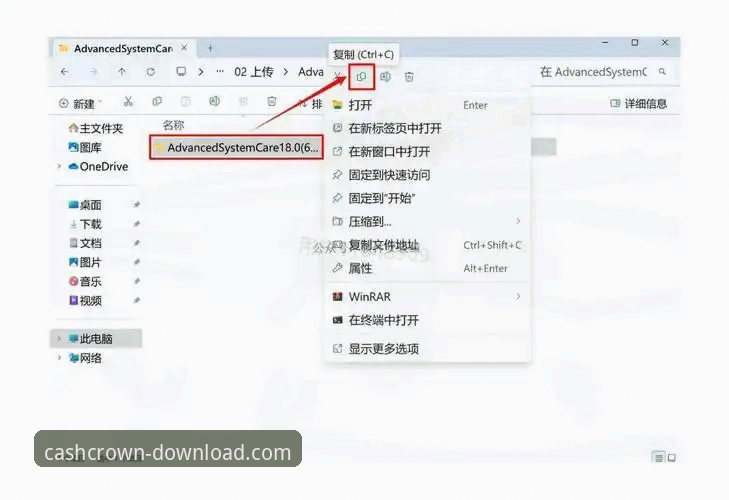Click the chevron after 02 上传

[x=285, y=72]
